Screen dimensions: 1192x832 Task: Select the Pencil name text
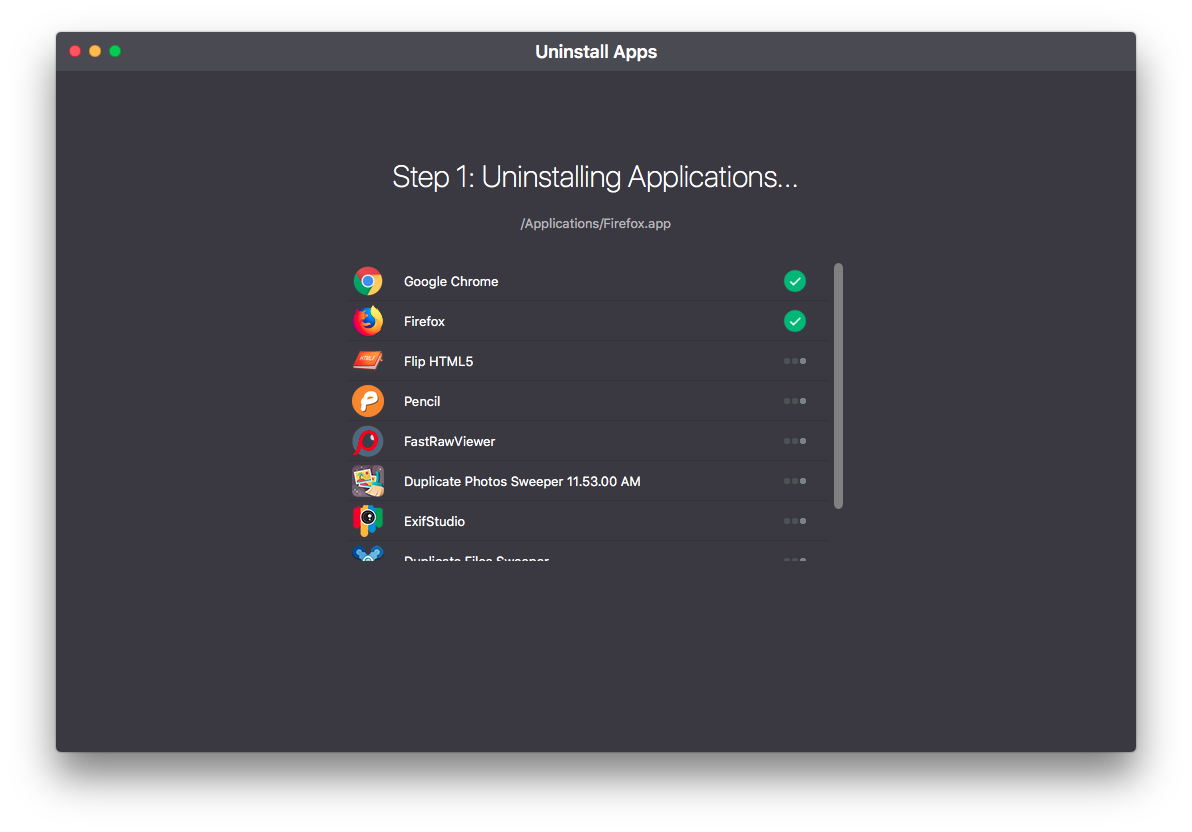pos(422,402)
